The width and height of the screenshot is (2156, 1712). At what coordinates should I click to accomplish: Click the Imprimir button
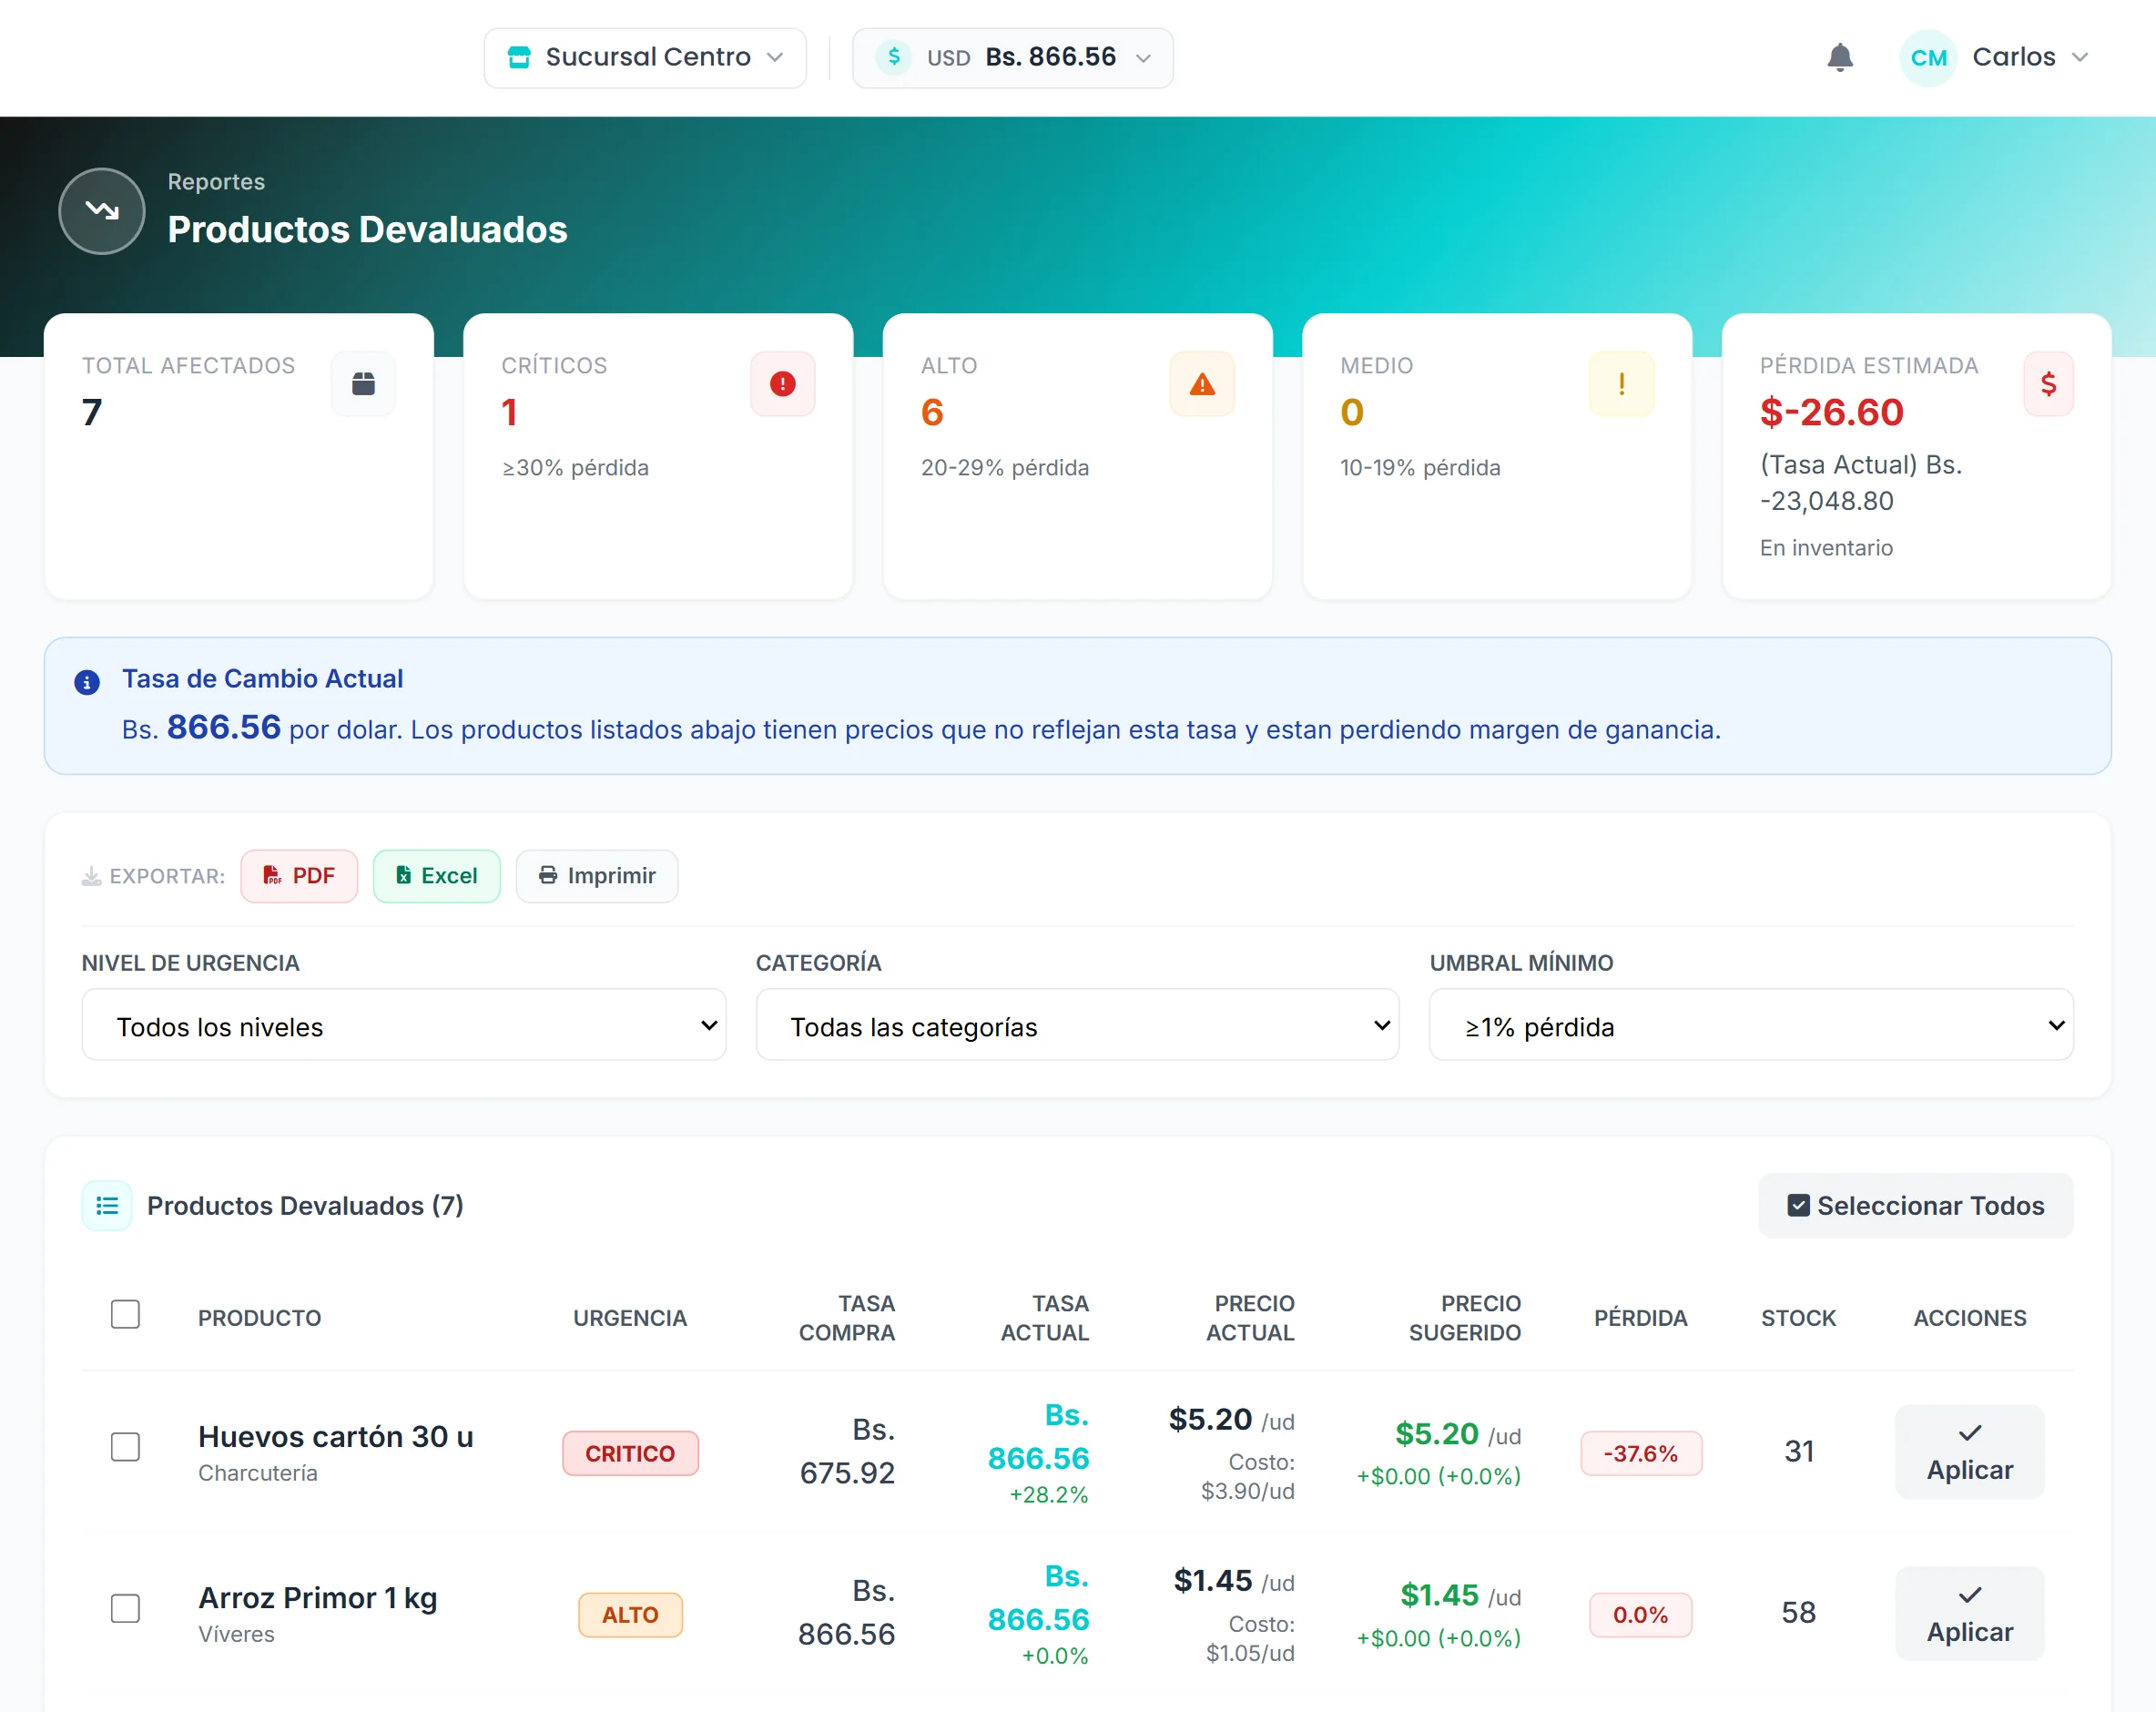pyautogui.click(x=597, y=876)
